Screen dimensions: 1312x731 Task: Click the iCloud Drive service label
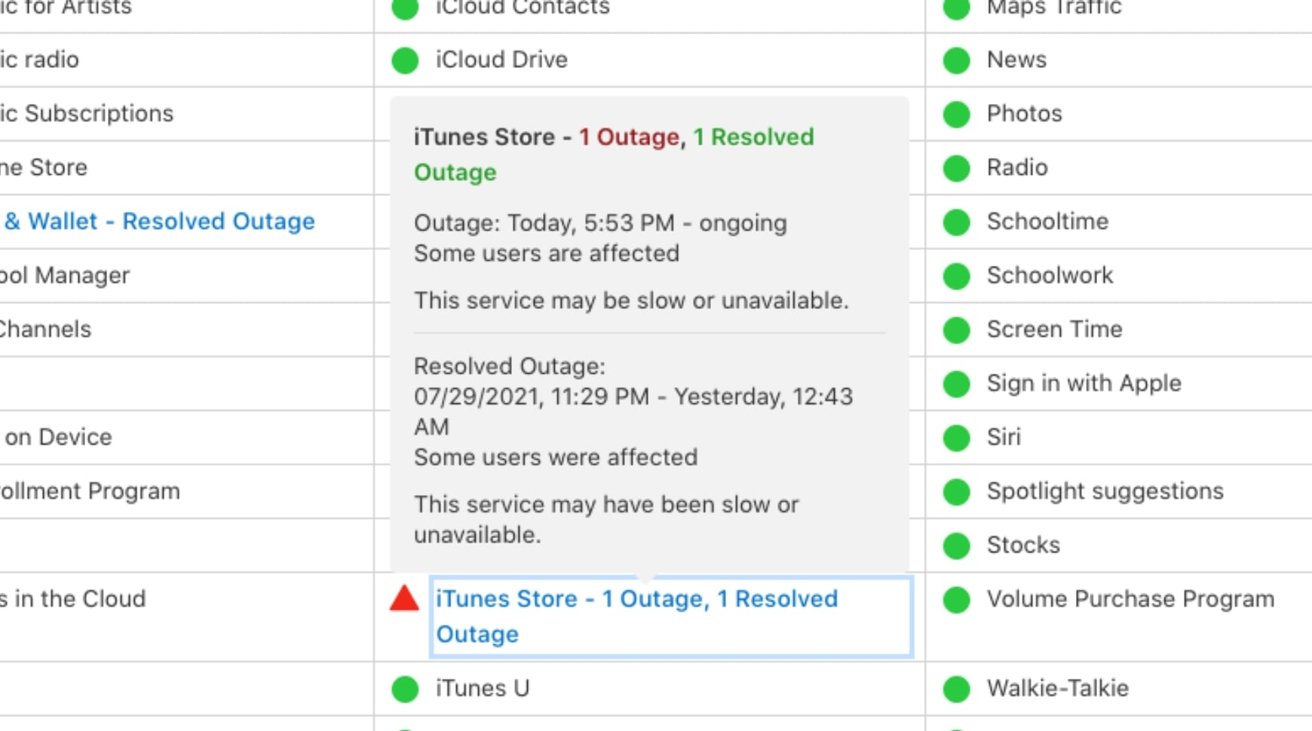pyautogui.click(x=501, y=60)
